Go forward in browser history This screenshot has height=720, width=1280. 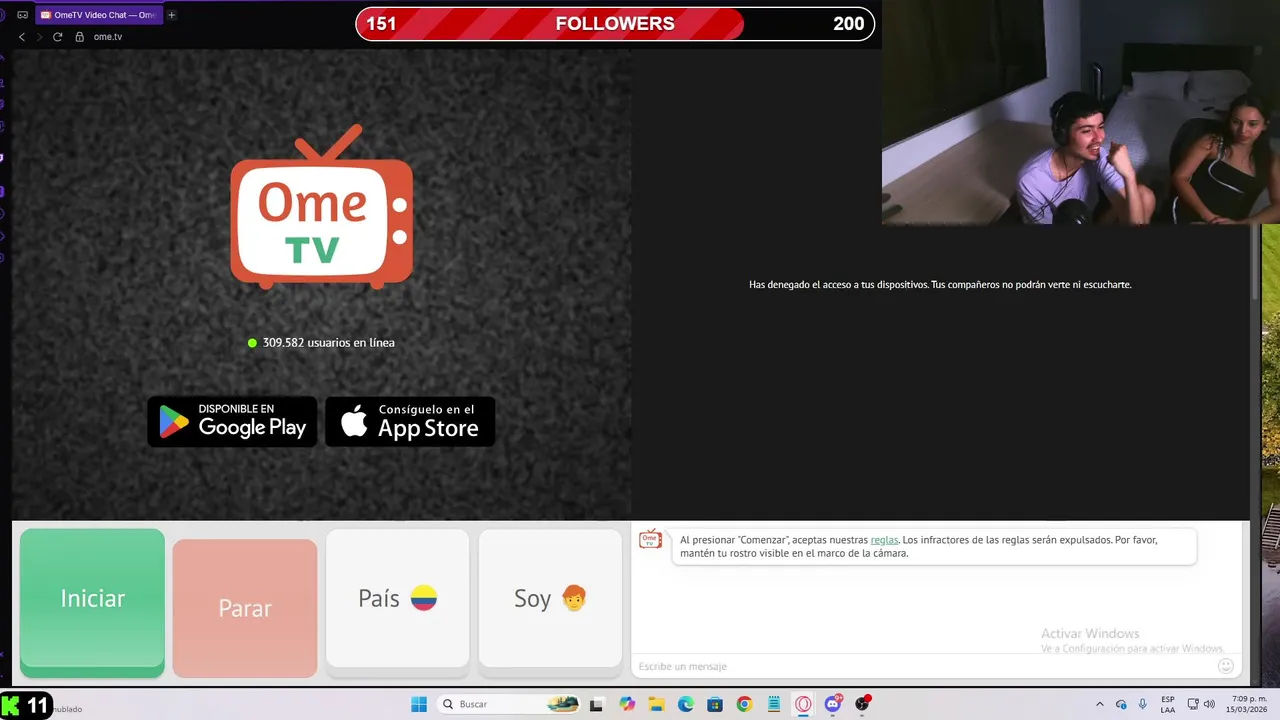pyautogui.click(x=39, y=37)
